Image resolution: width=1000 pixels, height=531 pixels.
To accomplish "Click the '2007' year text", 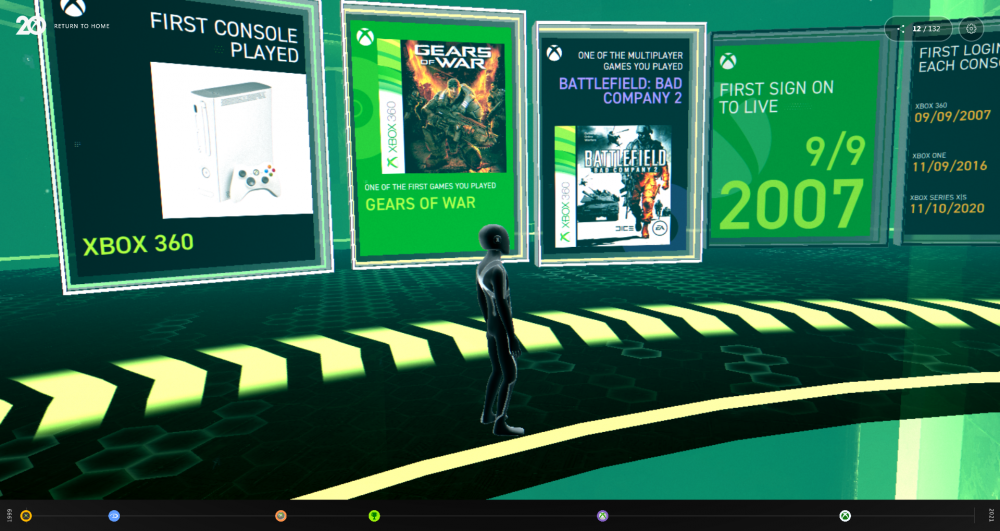I will (x=791, y=205).
